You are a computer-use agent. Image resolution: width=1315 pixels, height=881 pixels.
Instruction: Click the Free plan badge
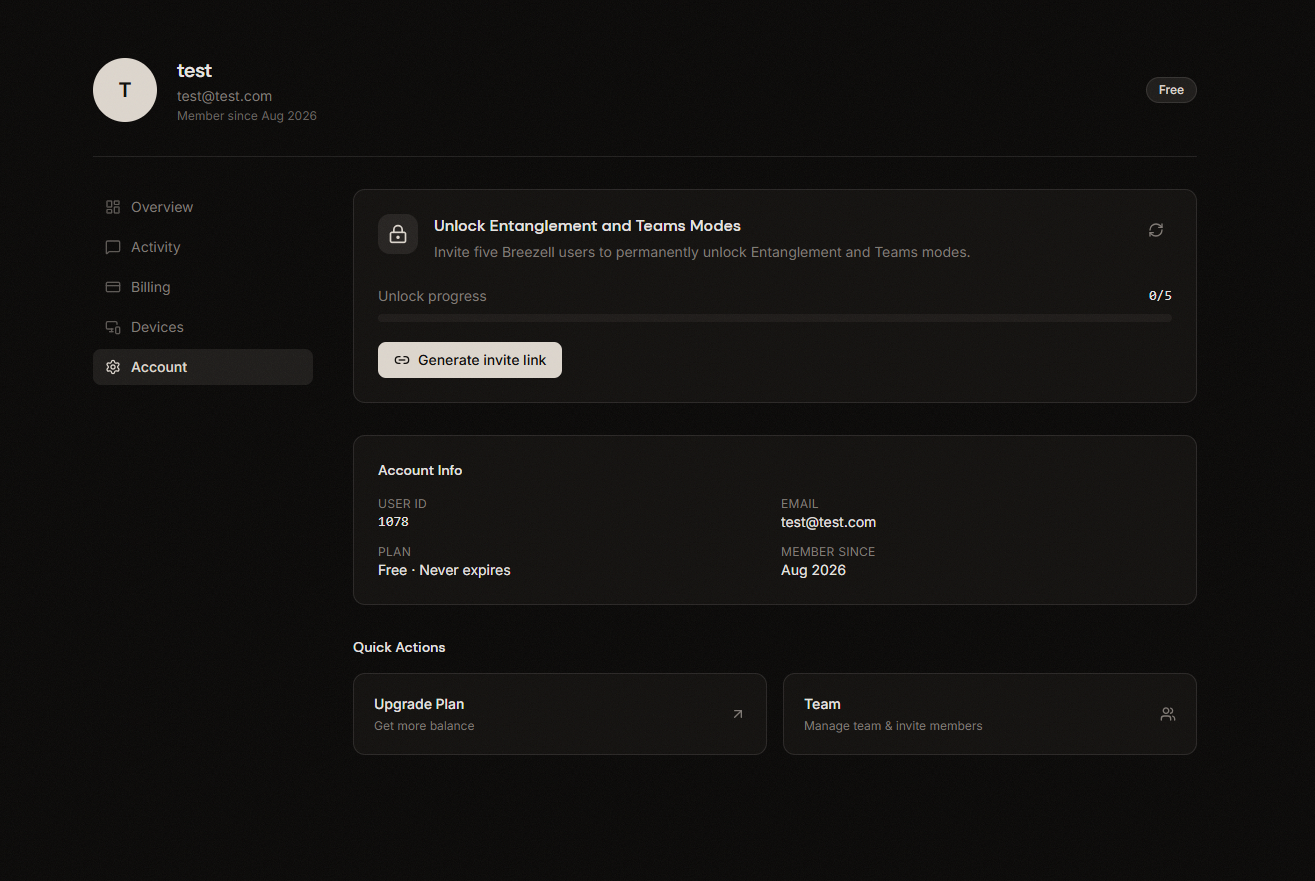tap(1171, 90)
